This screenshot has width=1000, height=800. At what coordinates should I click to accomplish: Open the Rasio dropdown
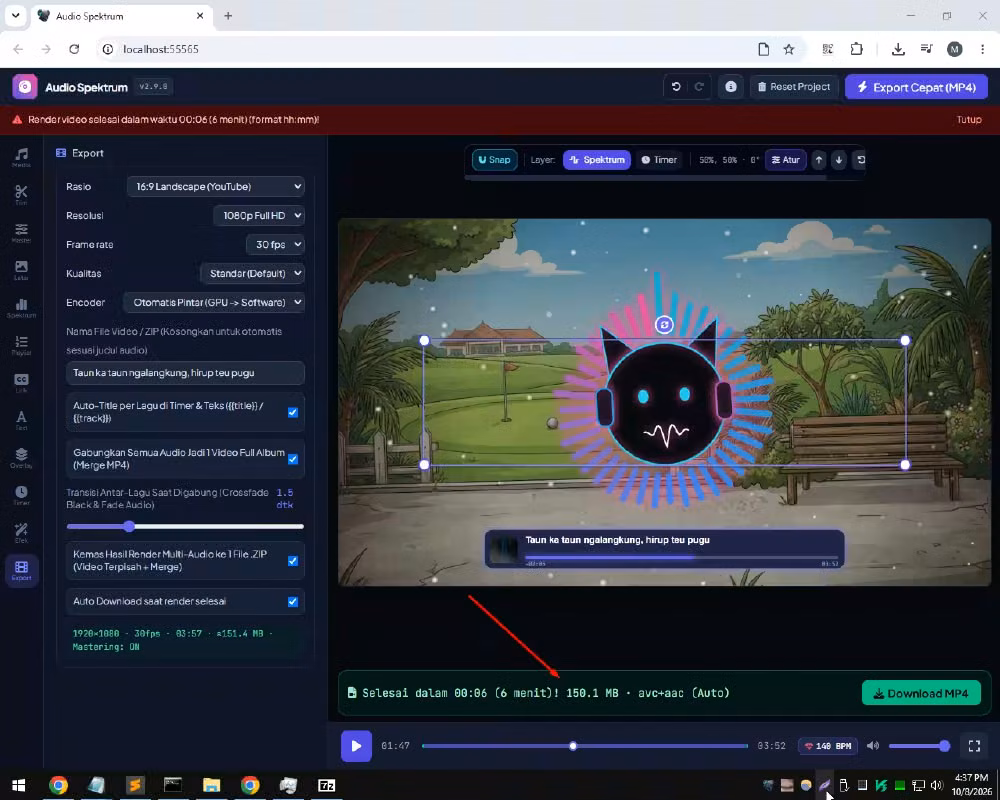[216, 186]
